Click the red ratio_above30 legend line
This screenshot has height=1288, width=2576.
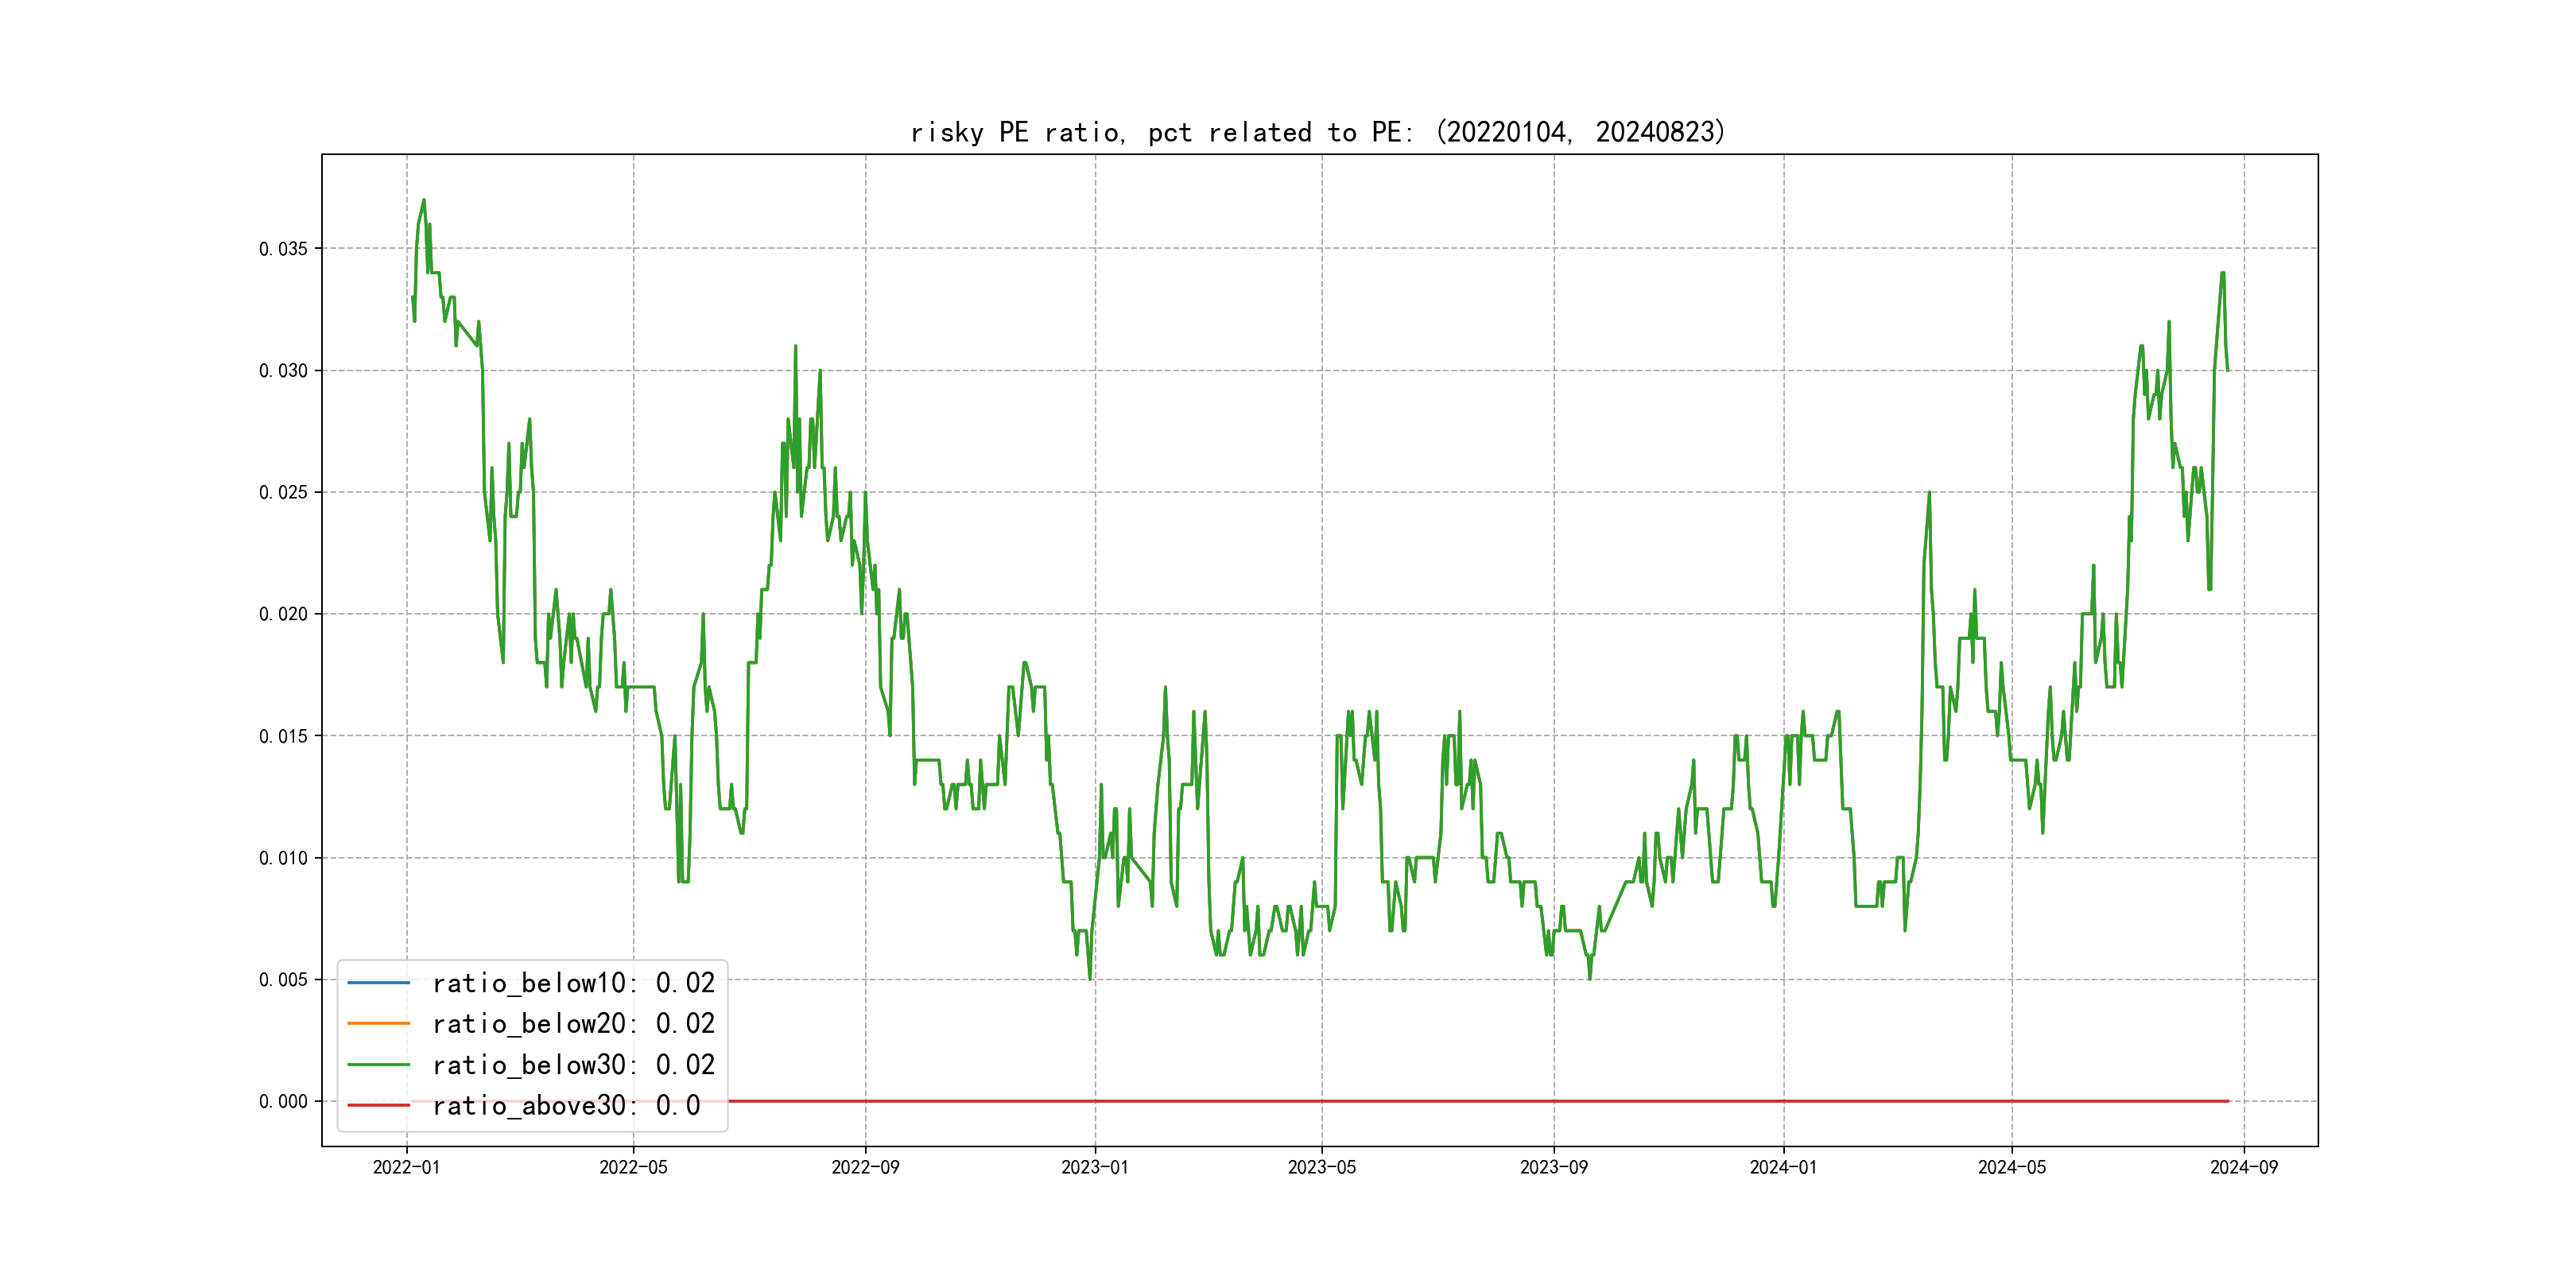(378, 1105)
